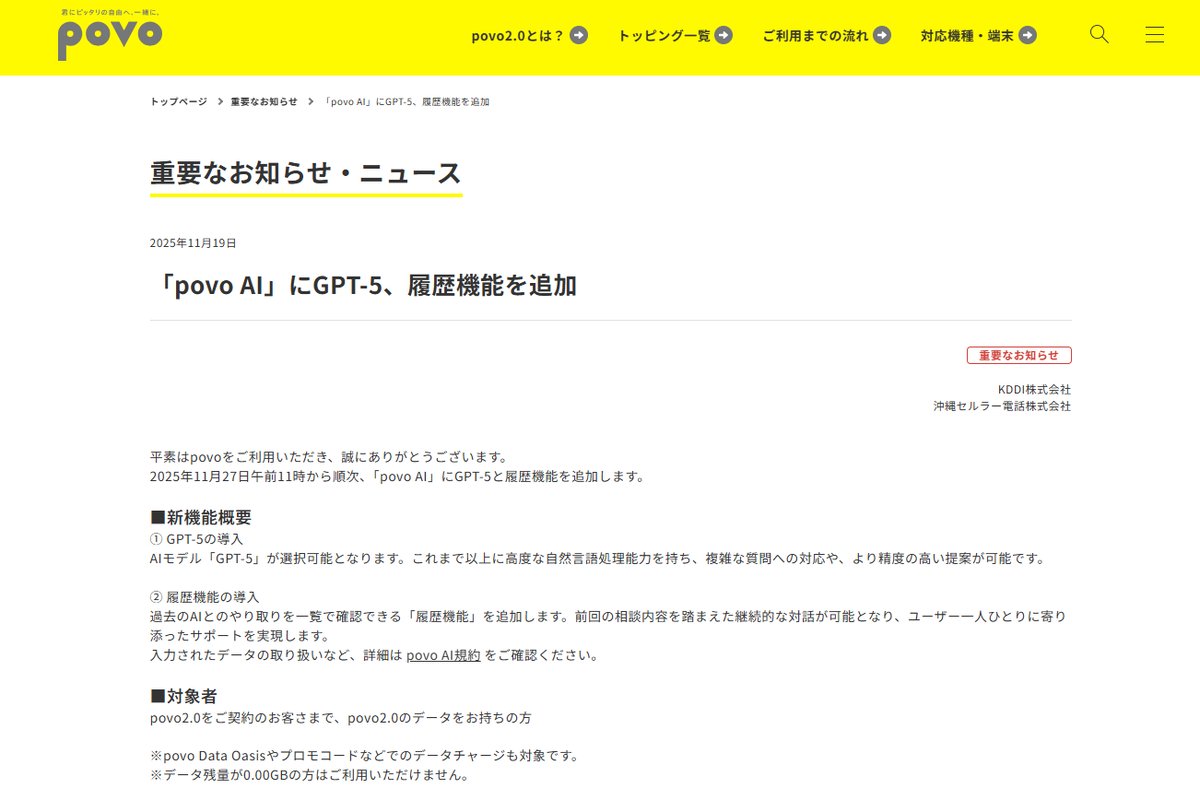Click the article title 「povo AI」にGPT-5、履歴機能を追加
Viewport: 1200px width, 800px height.
coord(370,284)
